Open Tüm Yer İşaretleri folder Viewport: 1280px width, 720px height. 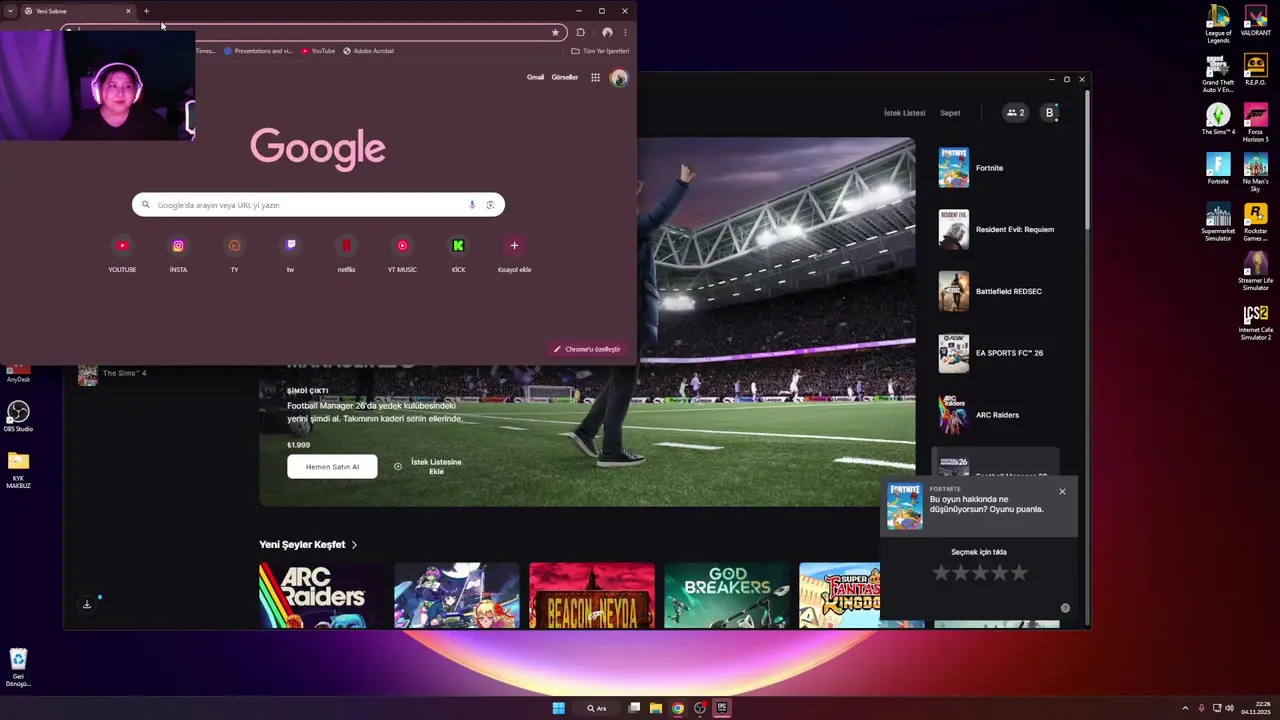600,51
